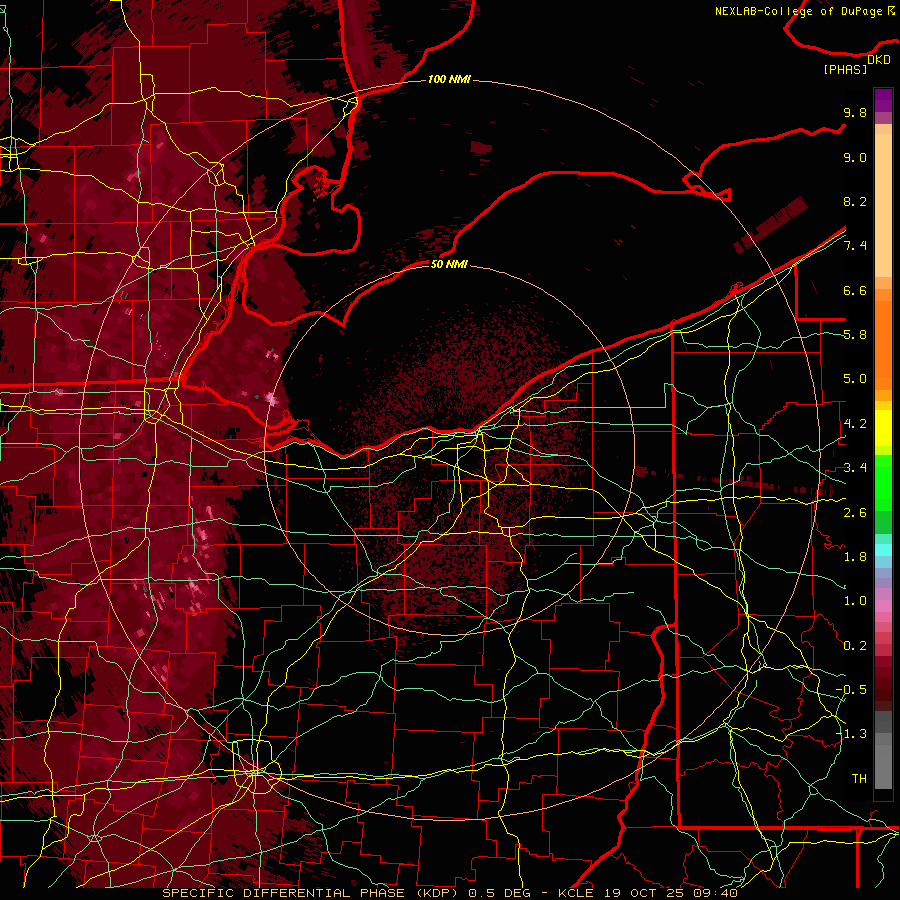Click the DKD label above the color scale
This screenshot has width=900, height=900.
click(879, 60)
